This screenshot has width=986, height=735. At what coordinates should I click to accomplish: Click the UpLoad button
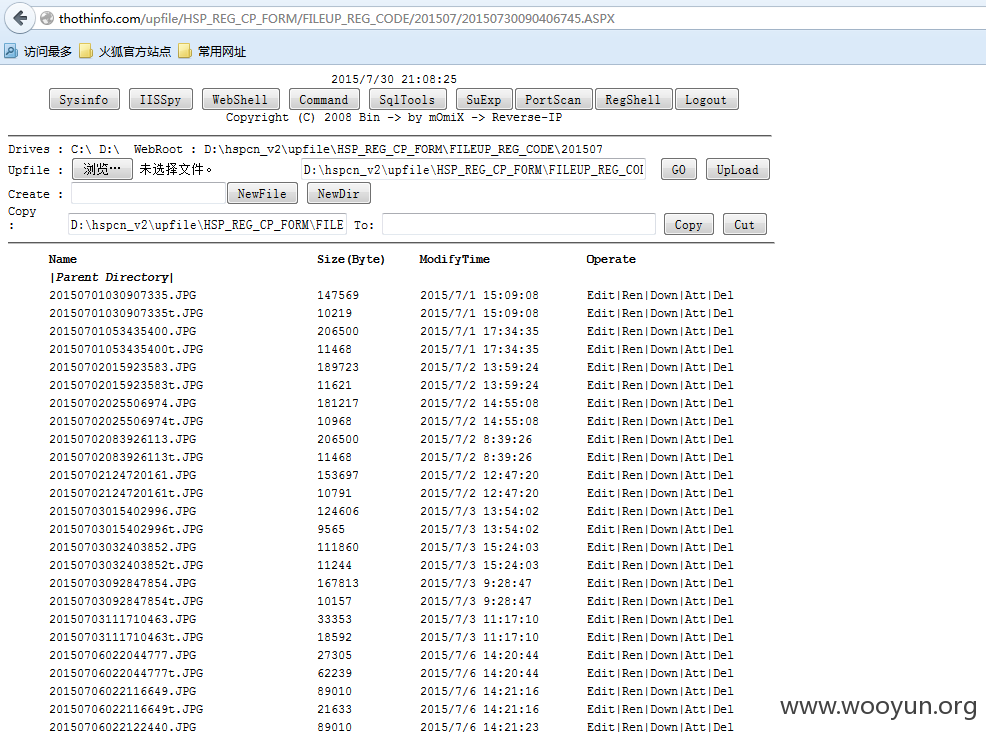click(x=738, y=169)
